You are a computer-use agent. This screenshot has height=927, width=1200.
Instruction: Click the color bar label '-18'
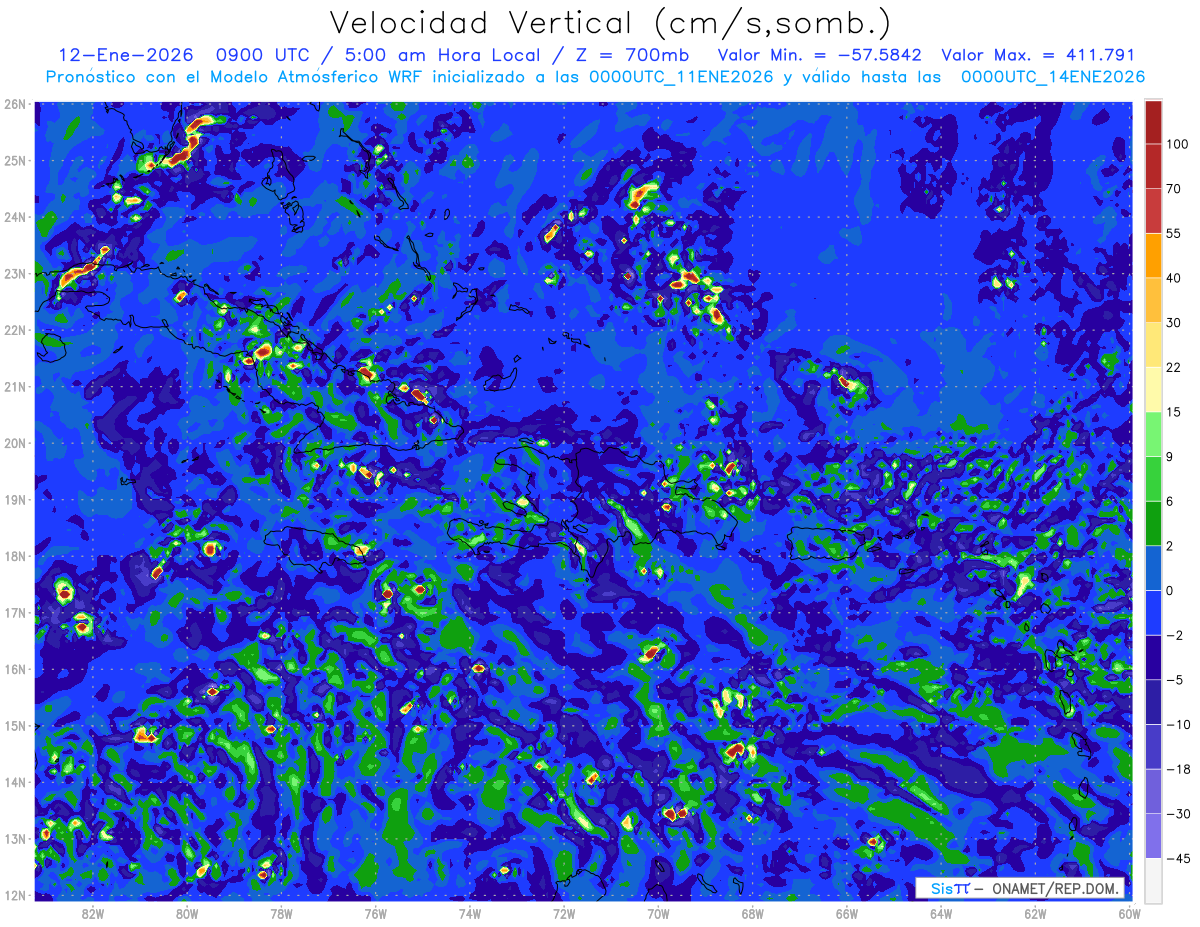click(1178, 769)
